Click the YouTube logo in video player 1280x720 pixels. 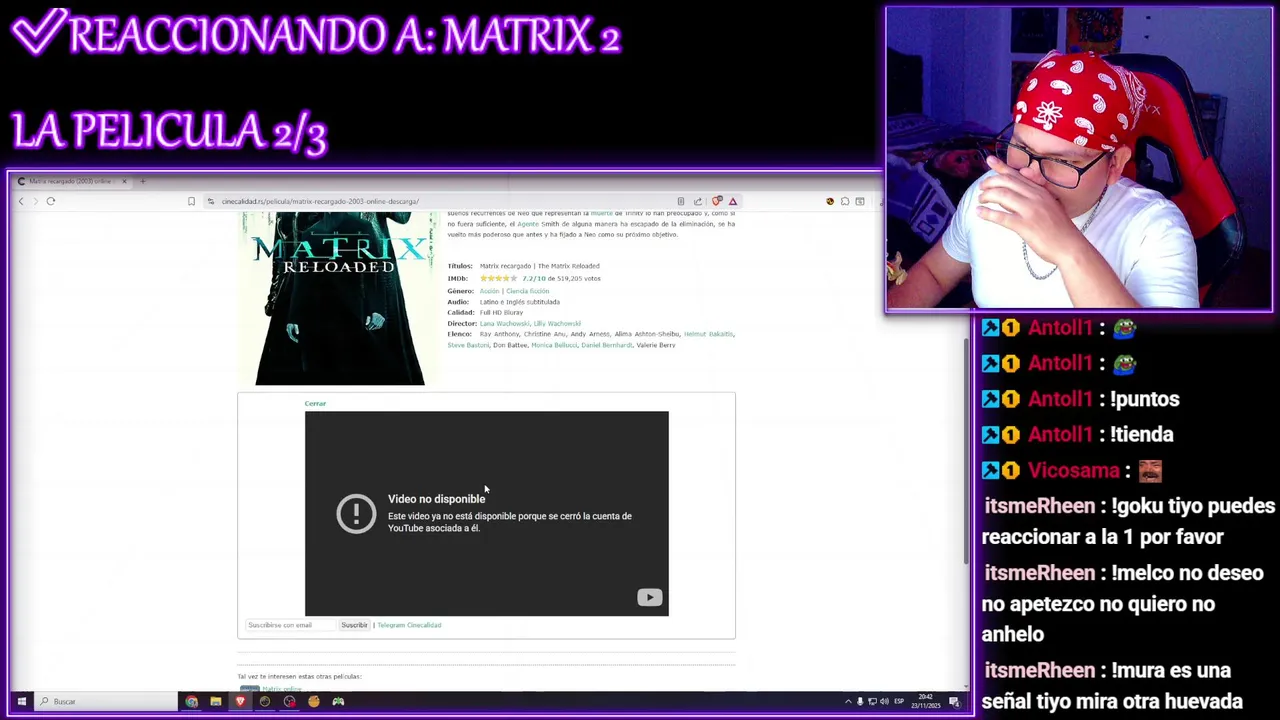pyautogui.click(x=649, y=597)
